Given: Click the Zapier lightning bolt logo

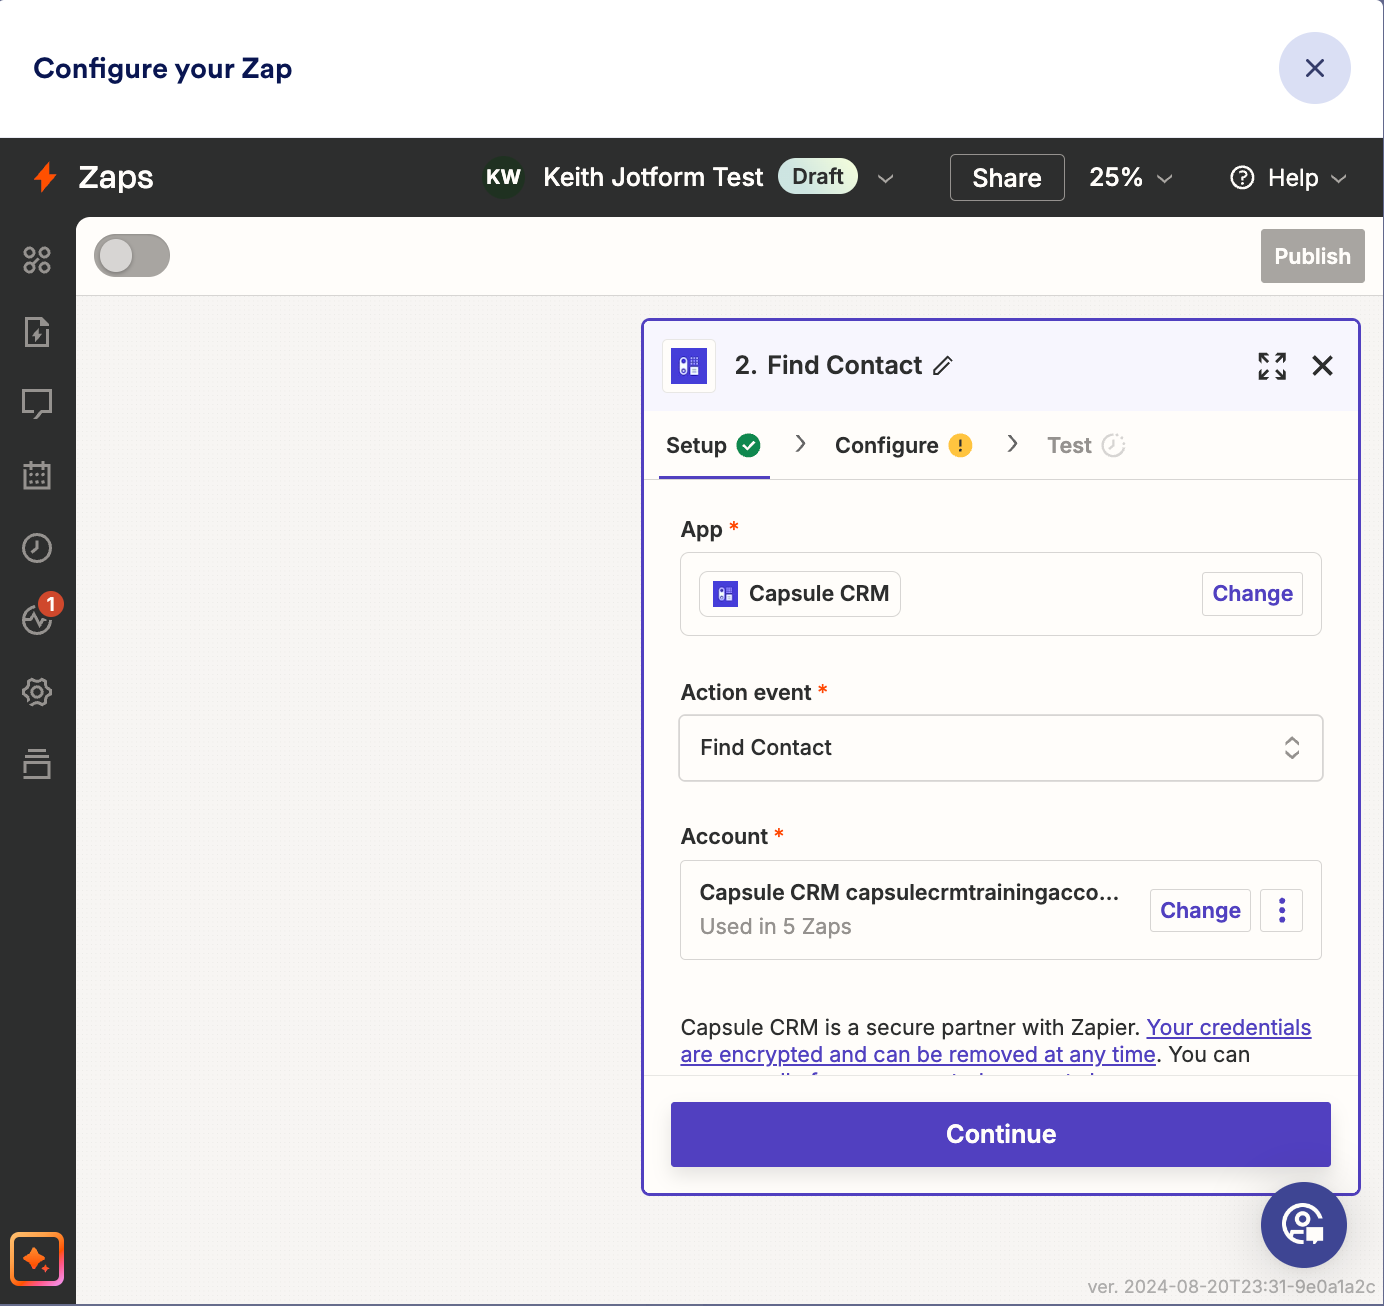Looking at the screenshot, I should pyautogui.click(x=45, y=177).
